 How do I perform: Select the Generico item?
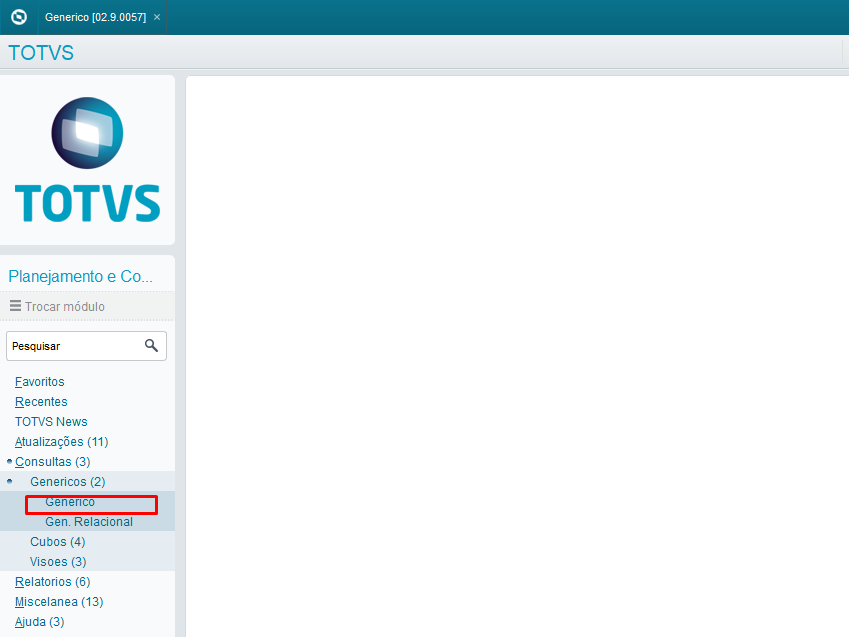pos(70,502)
